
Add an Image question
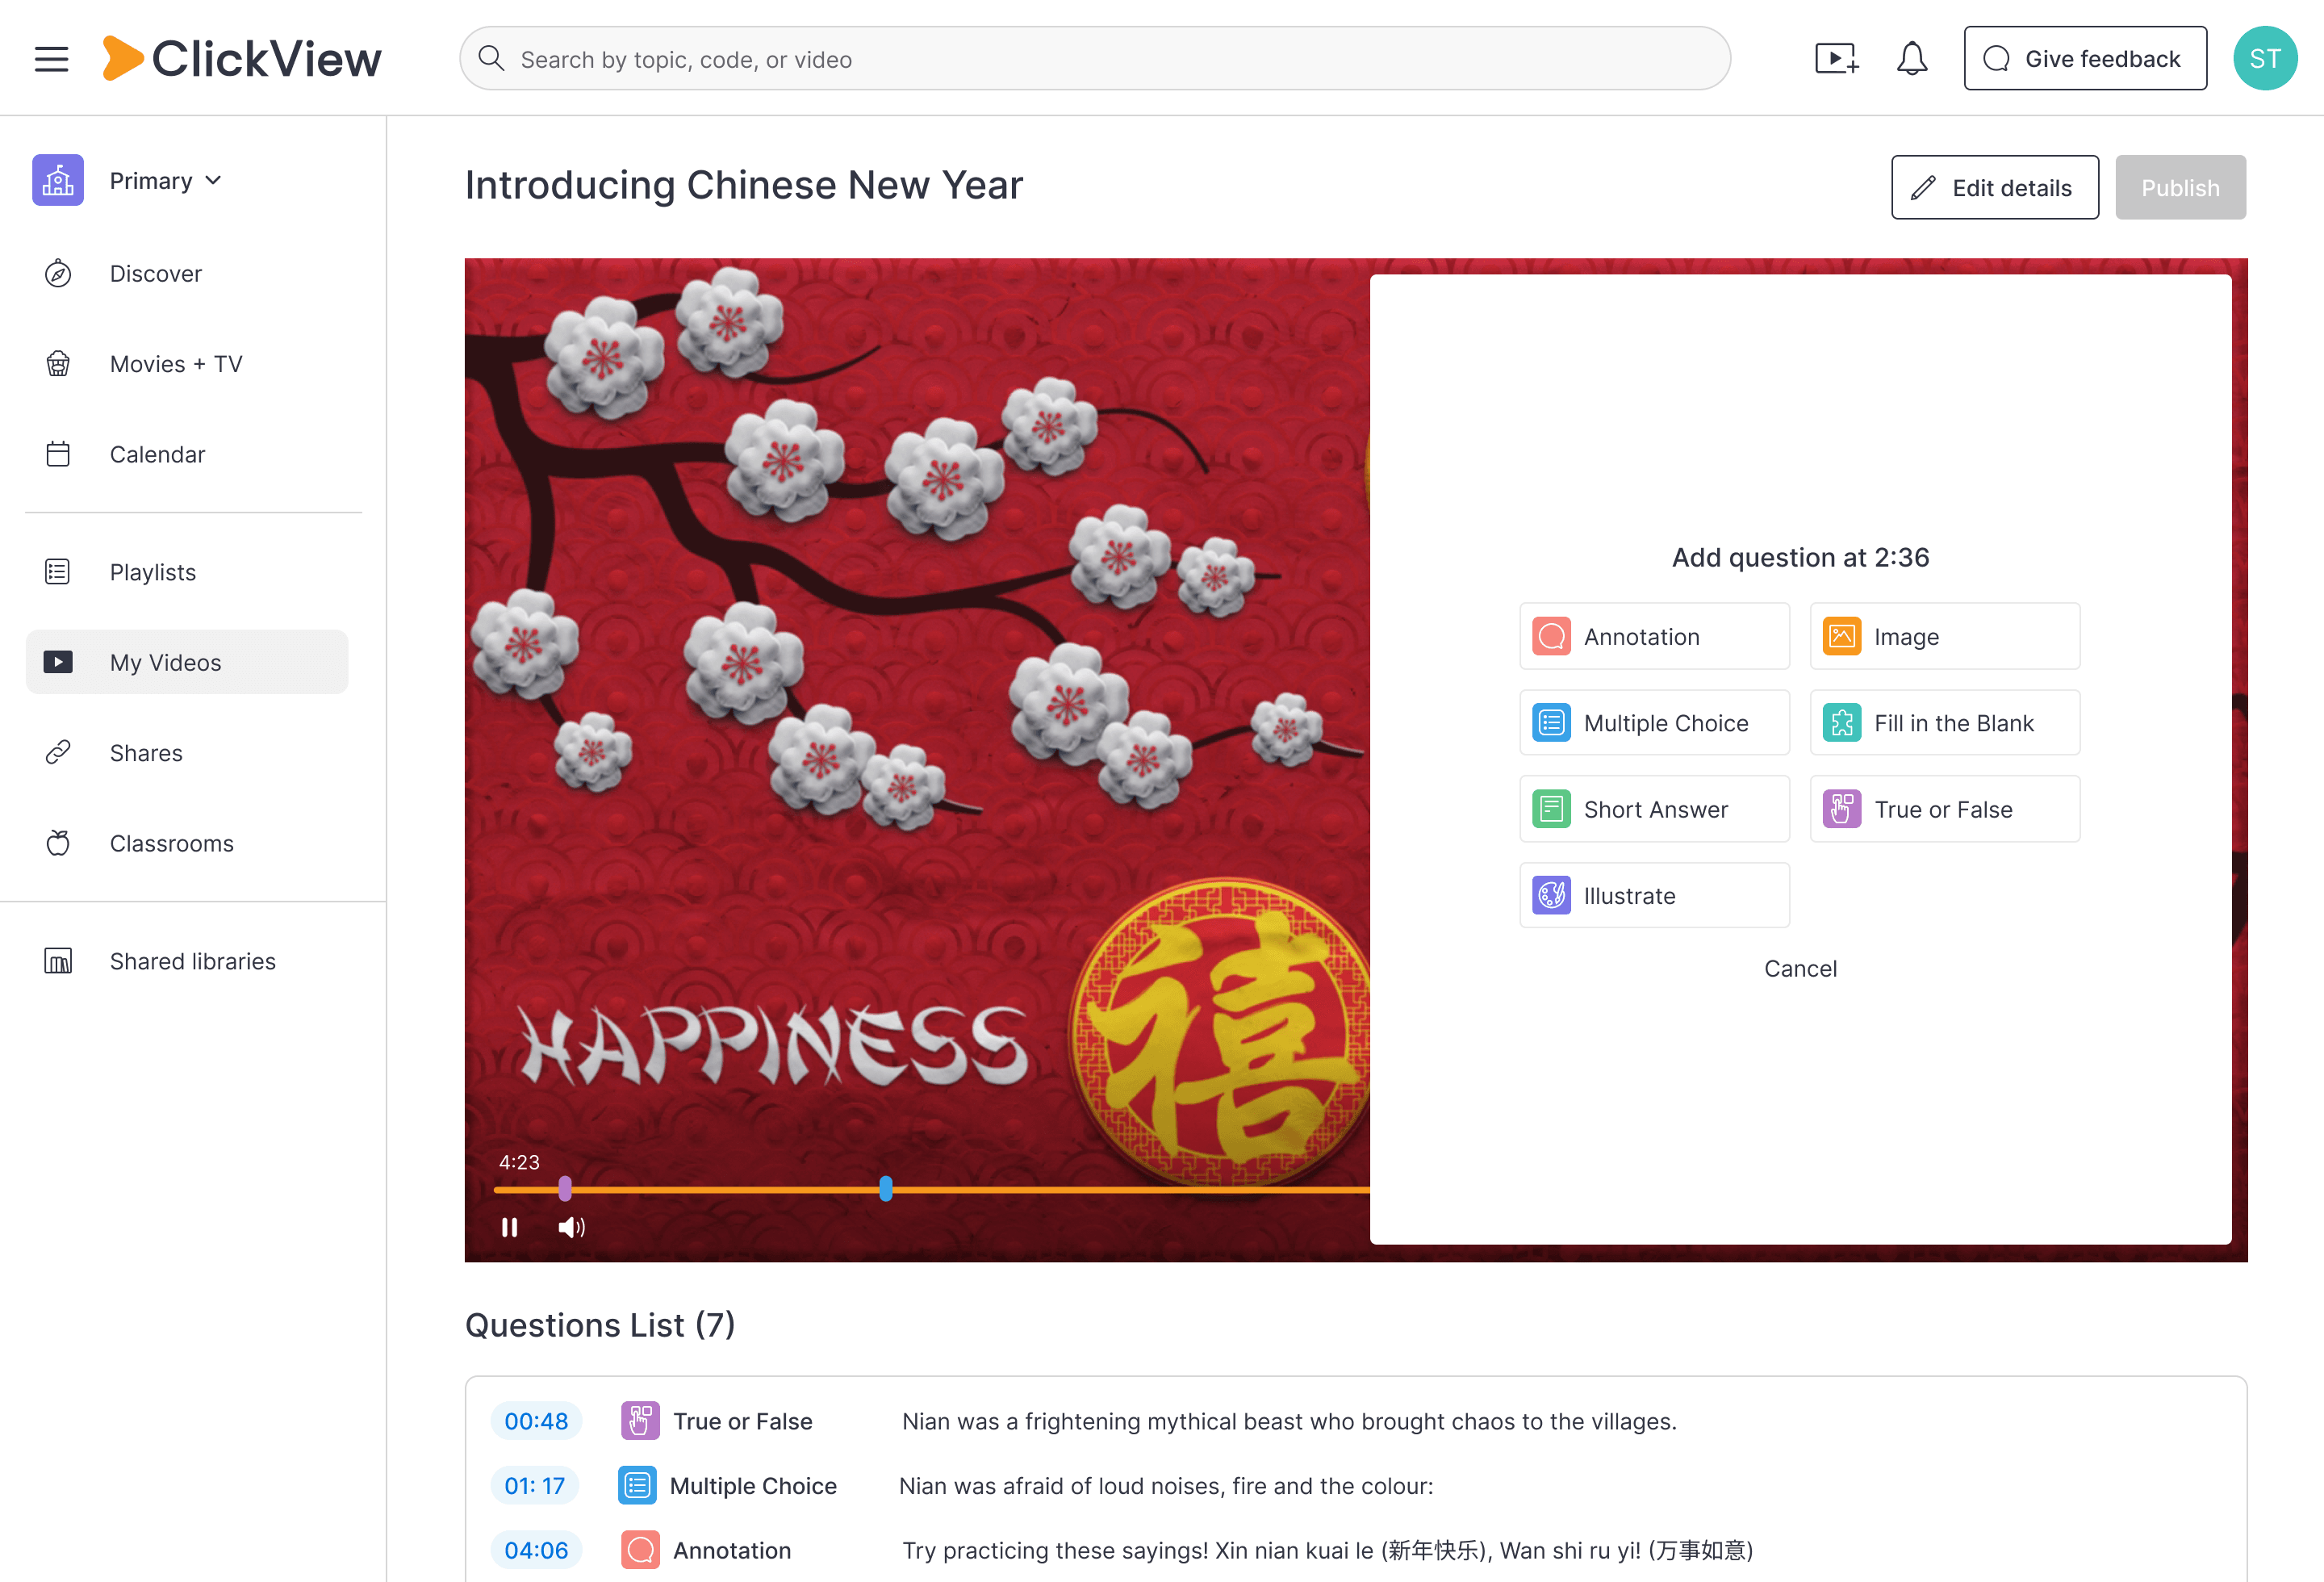click(x=1945, y=637)
